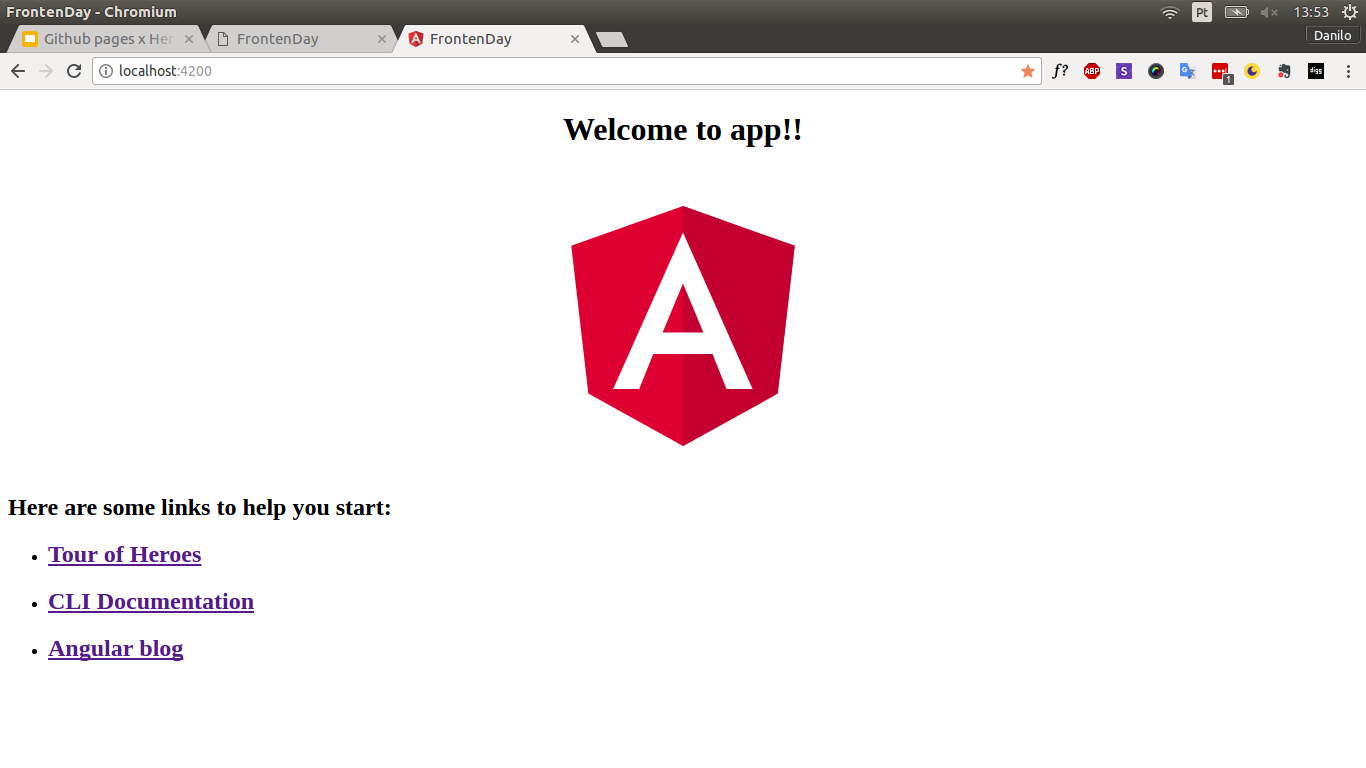This screenshot has width=1366, height=768.
Task: Open the CLI Documentation link
Action: click(151, 601)
